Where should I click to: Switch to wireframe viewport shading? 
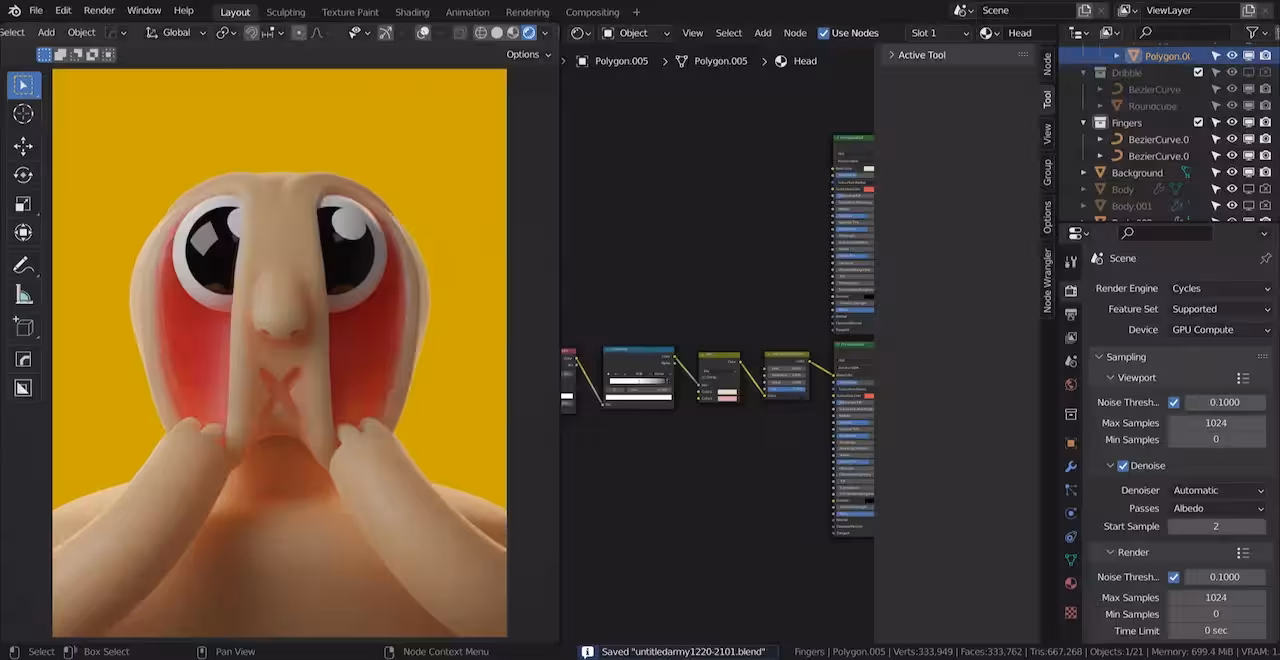coord(481,33)
